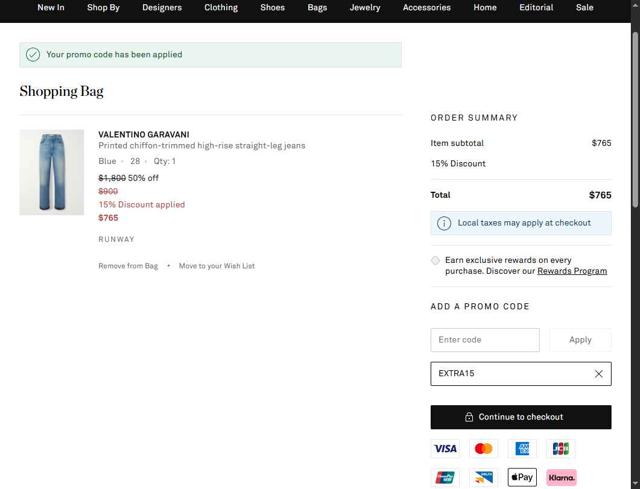Remove the EXTRA15 promo code with X
The image size is (640, 489).
(x=598, y=374)
